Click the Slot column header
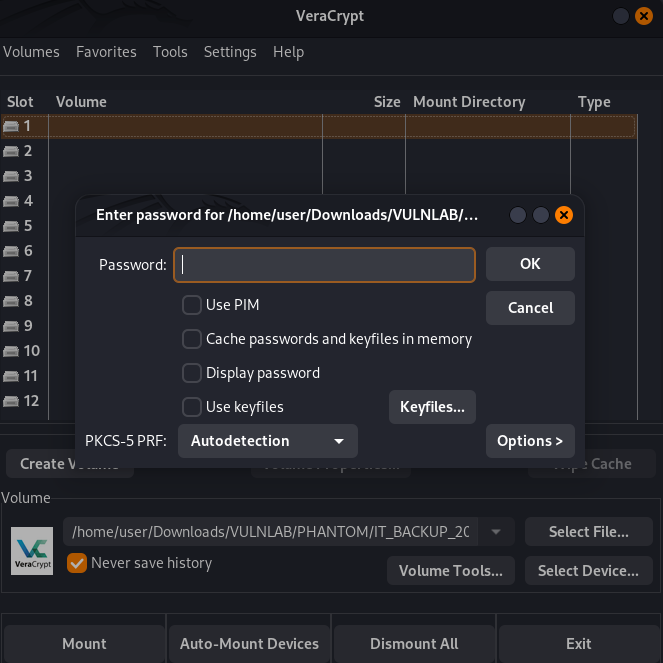Screen dimensions: 663x663 pyautogui.click(x=20, y=102)
